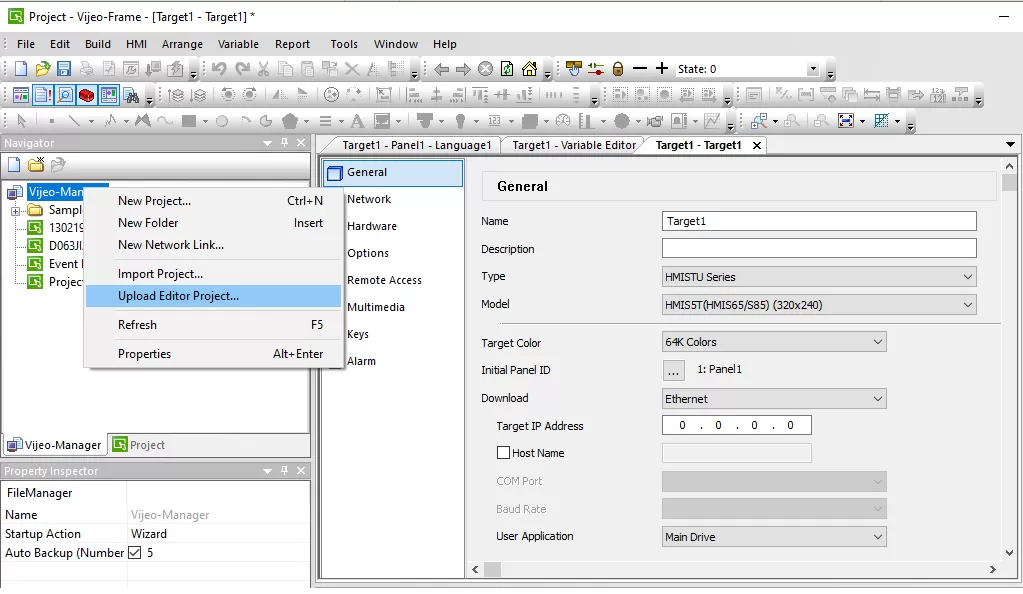Viewport: 1023px width, 594px height.
Task: Click the new folder icon in Navigator
Action: (36, 165)
